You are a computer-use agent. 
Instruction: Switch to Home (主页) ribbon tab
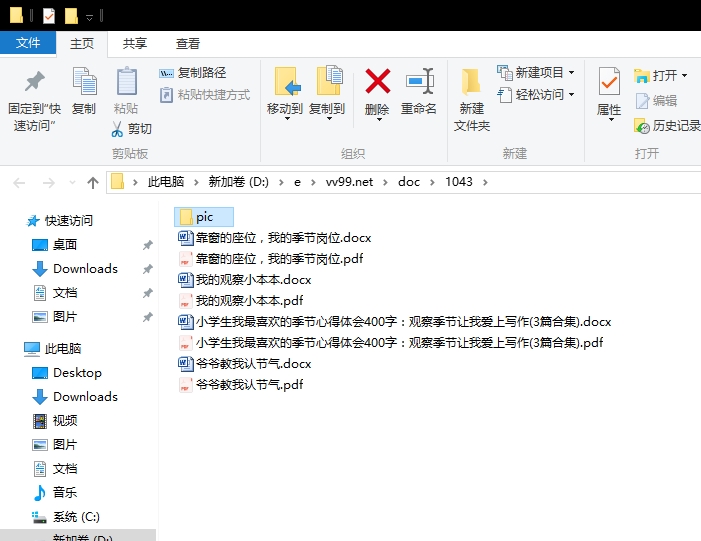pos(82,43)
